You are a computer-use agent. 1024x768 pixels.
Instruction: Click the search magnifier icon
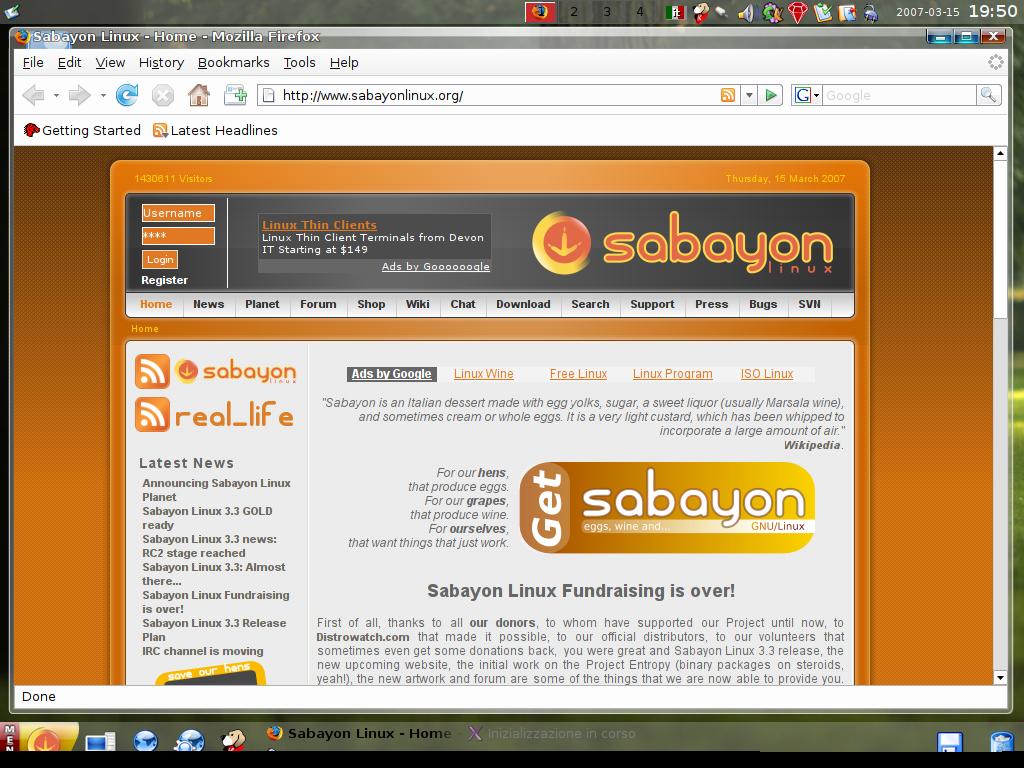(x=989, y=95)
